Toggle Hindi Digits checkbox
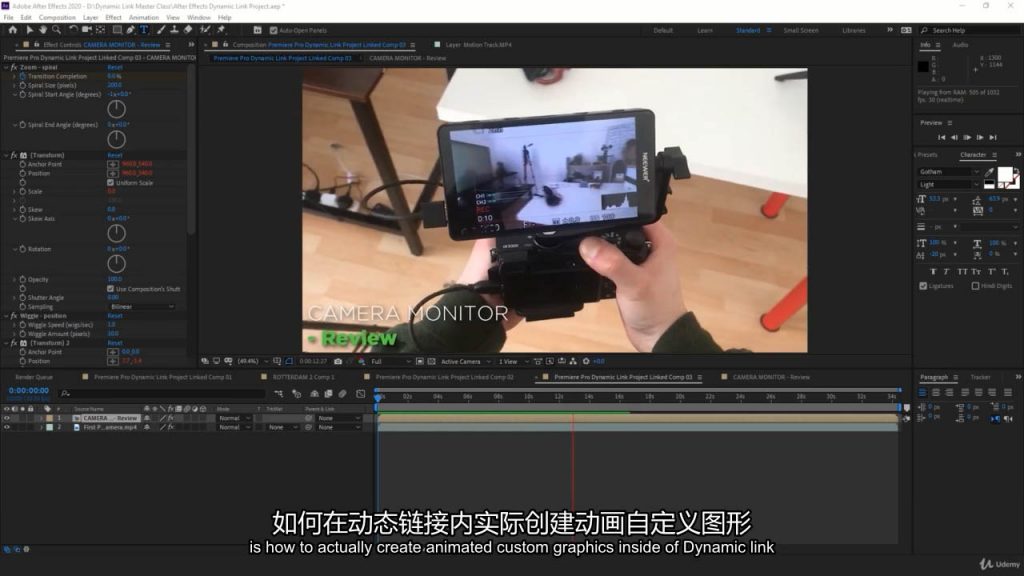 coord(975,286)
